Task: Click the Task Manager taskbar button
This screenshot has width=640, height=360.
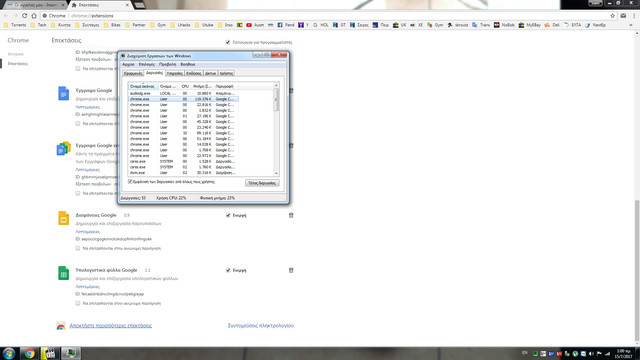Action: (71, 353)
